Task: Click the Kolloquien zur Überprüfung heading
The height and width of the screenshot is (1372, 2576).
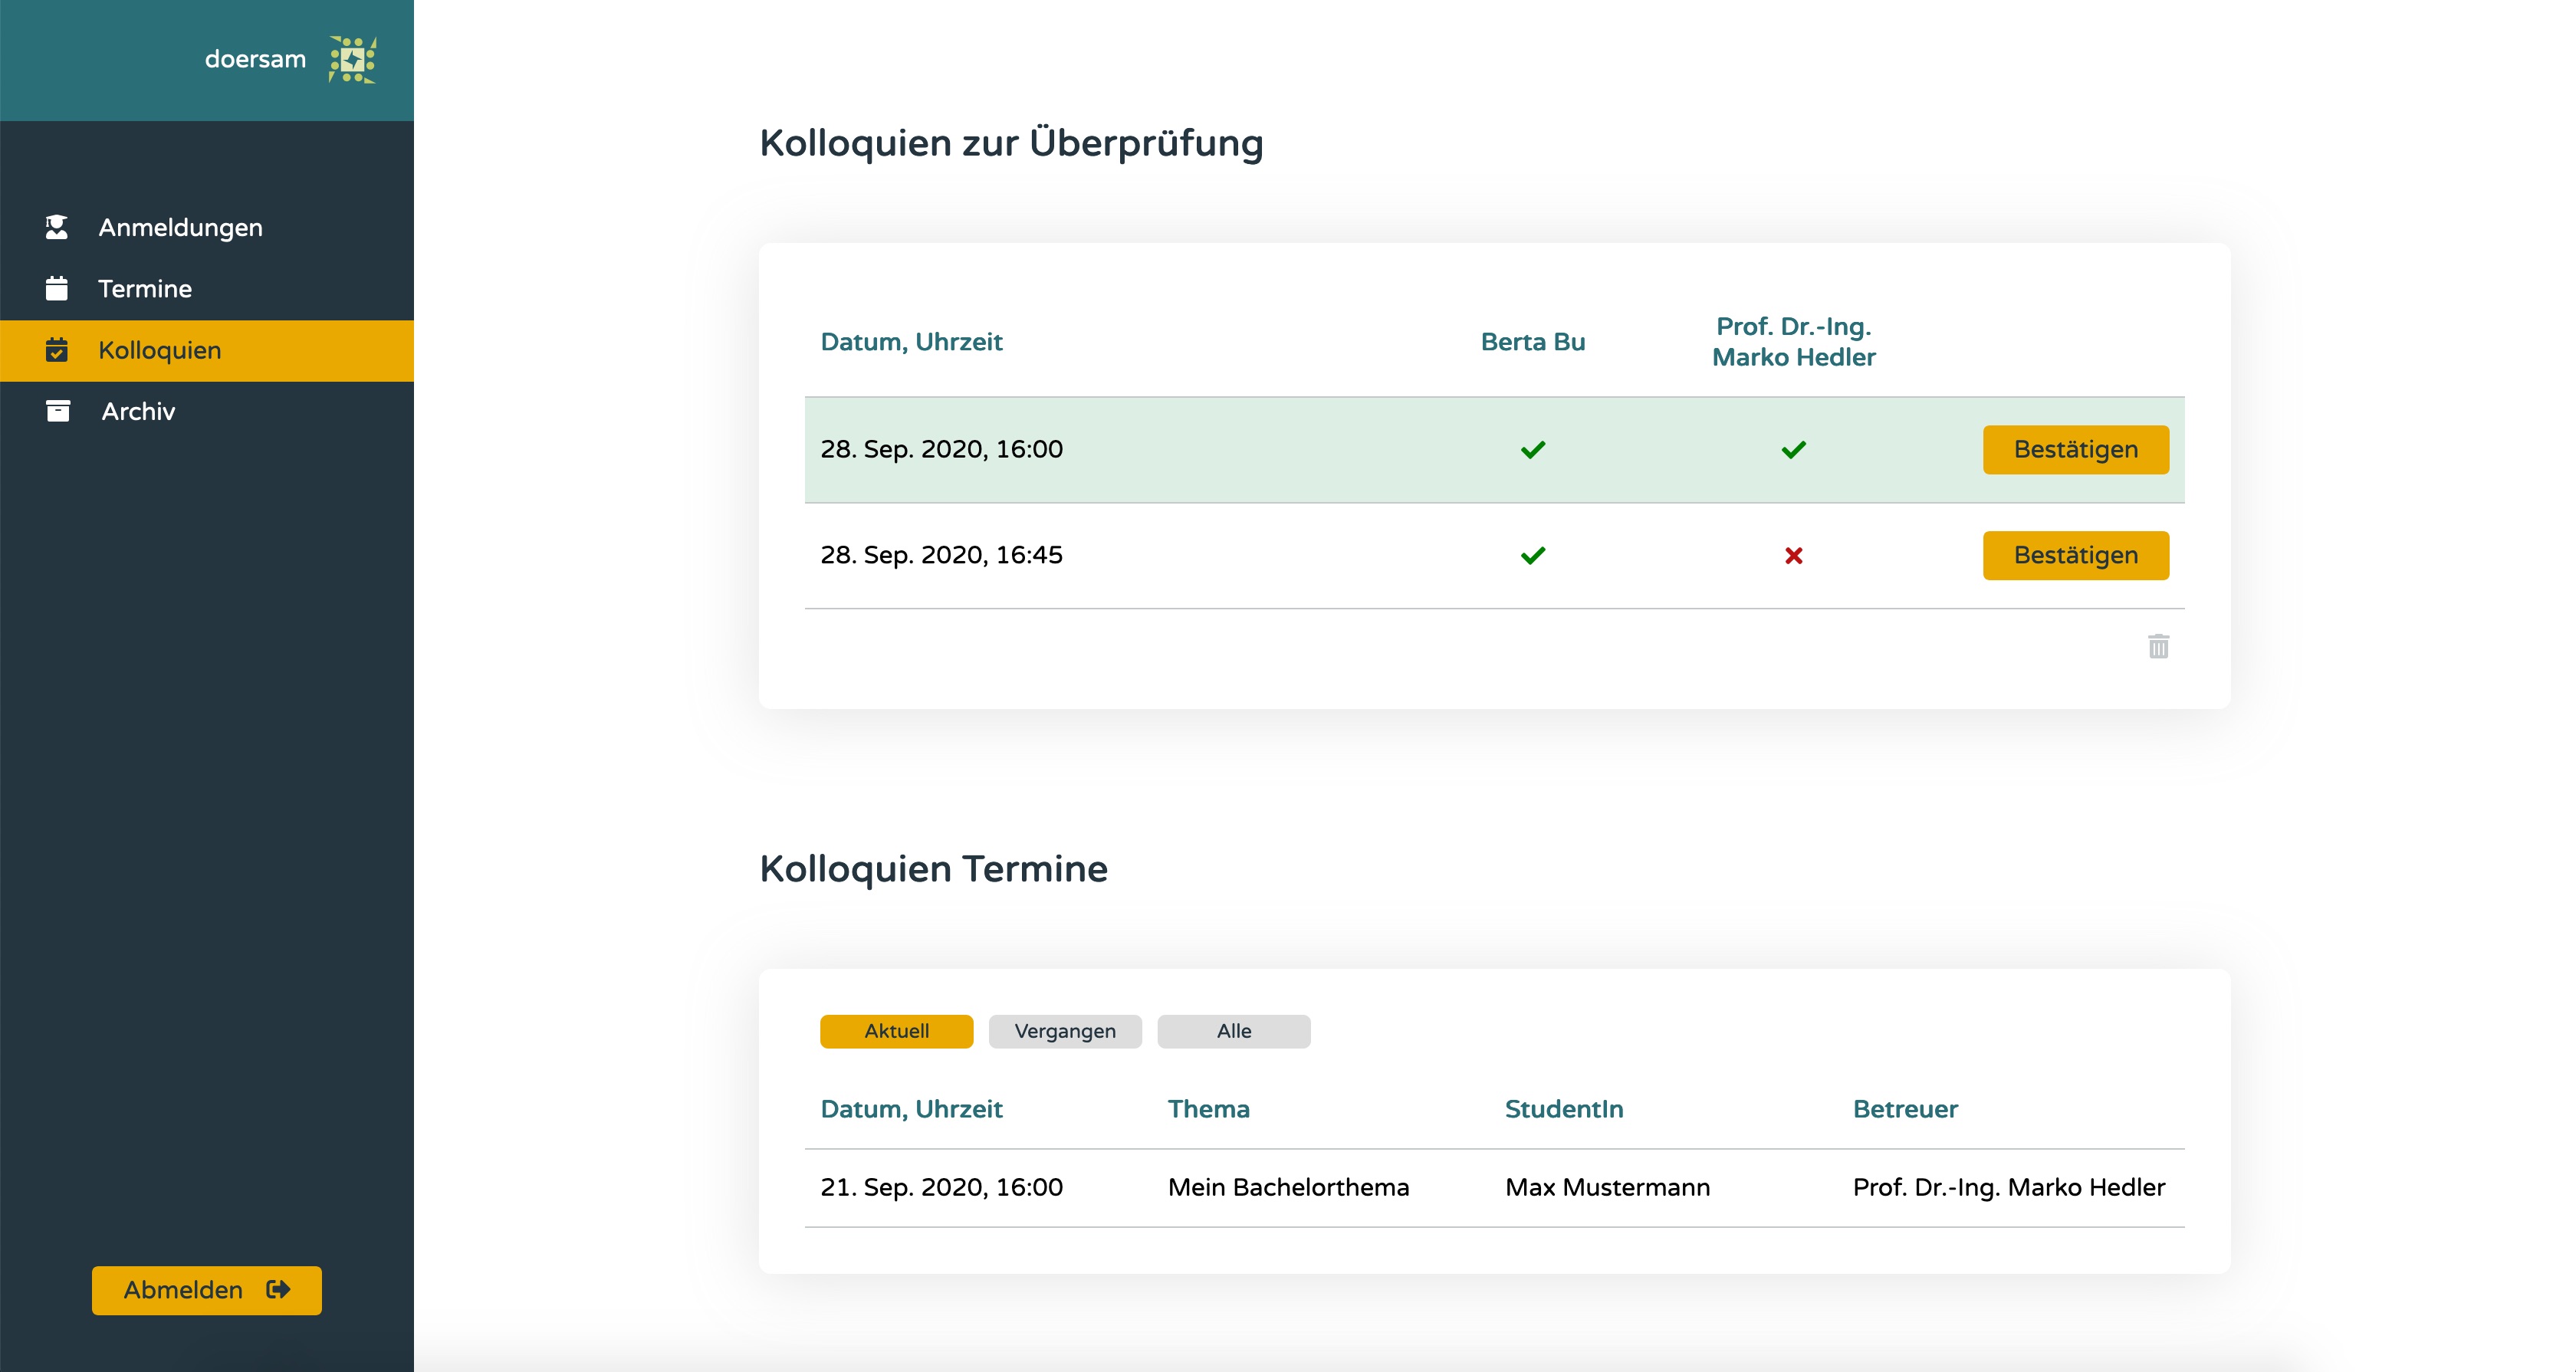Action: pyautogui.click(x=1011, y=143)
